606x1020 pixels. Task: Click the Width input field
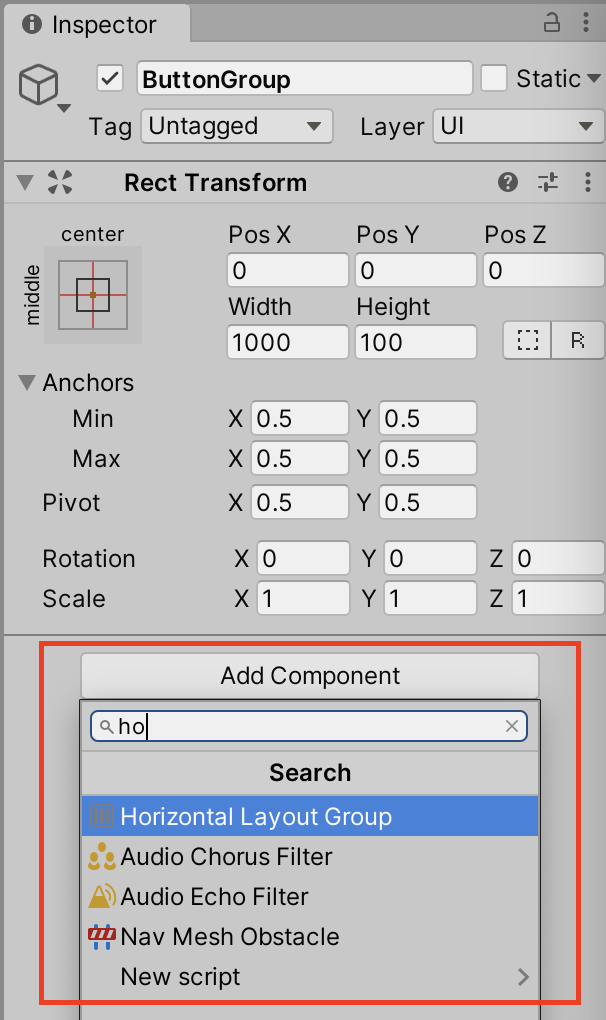pos(287,343)
